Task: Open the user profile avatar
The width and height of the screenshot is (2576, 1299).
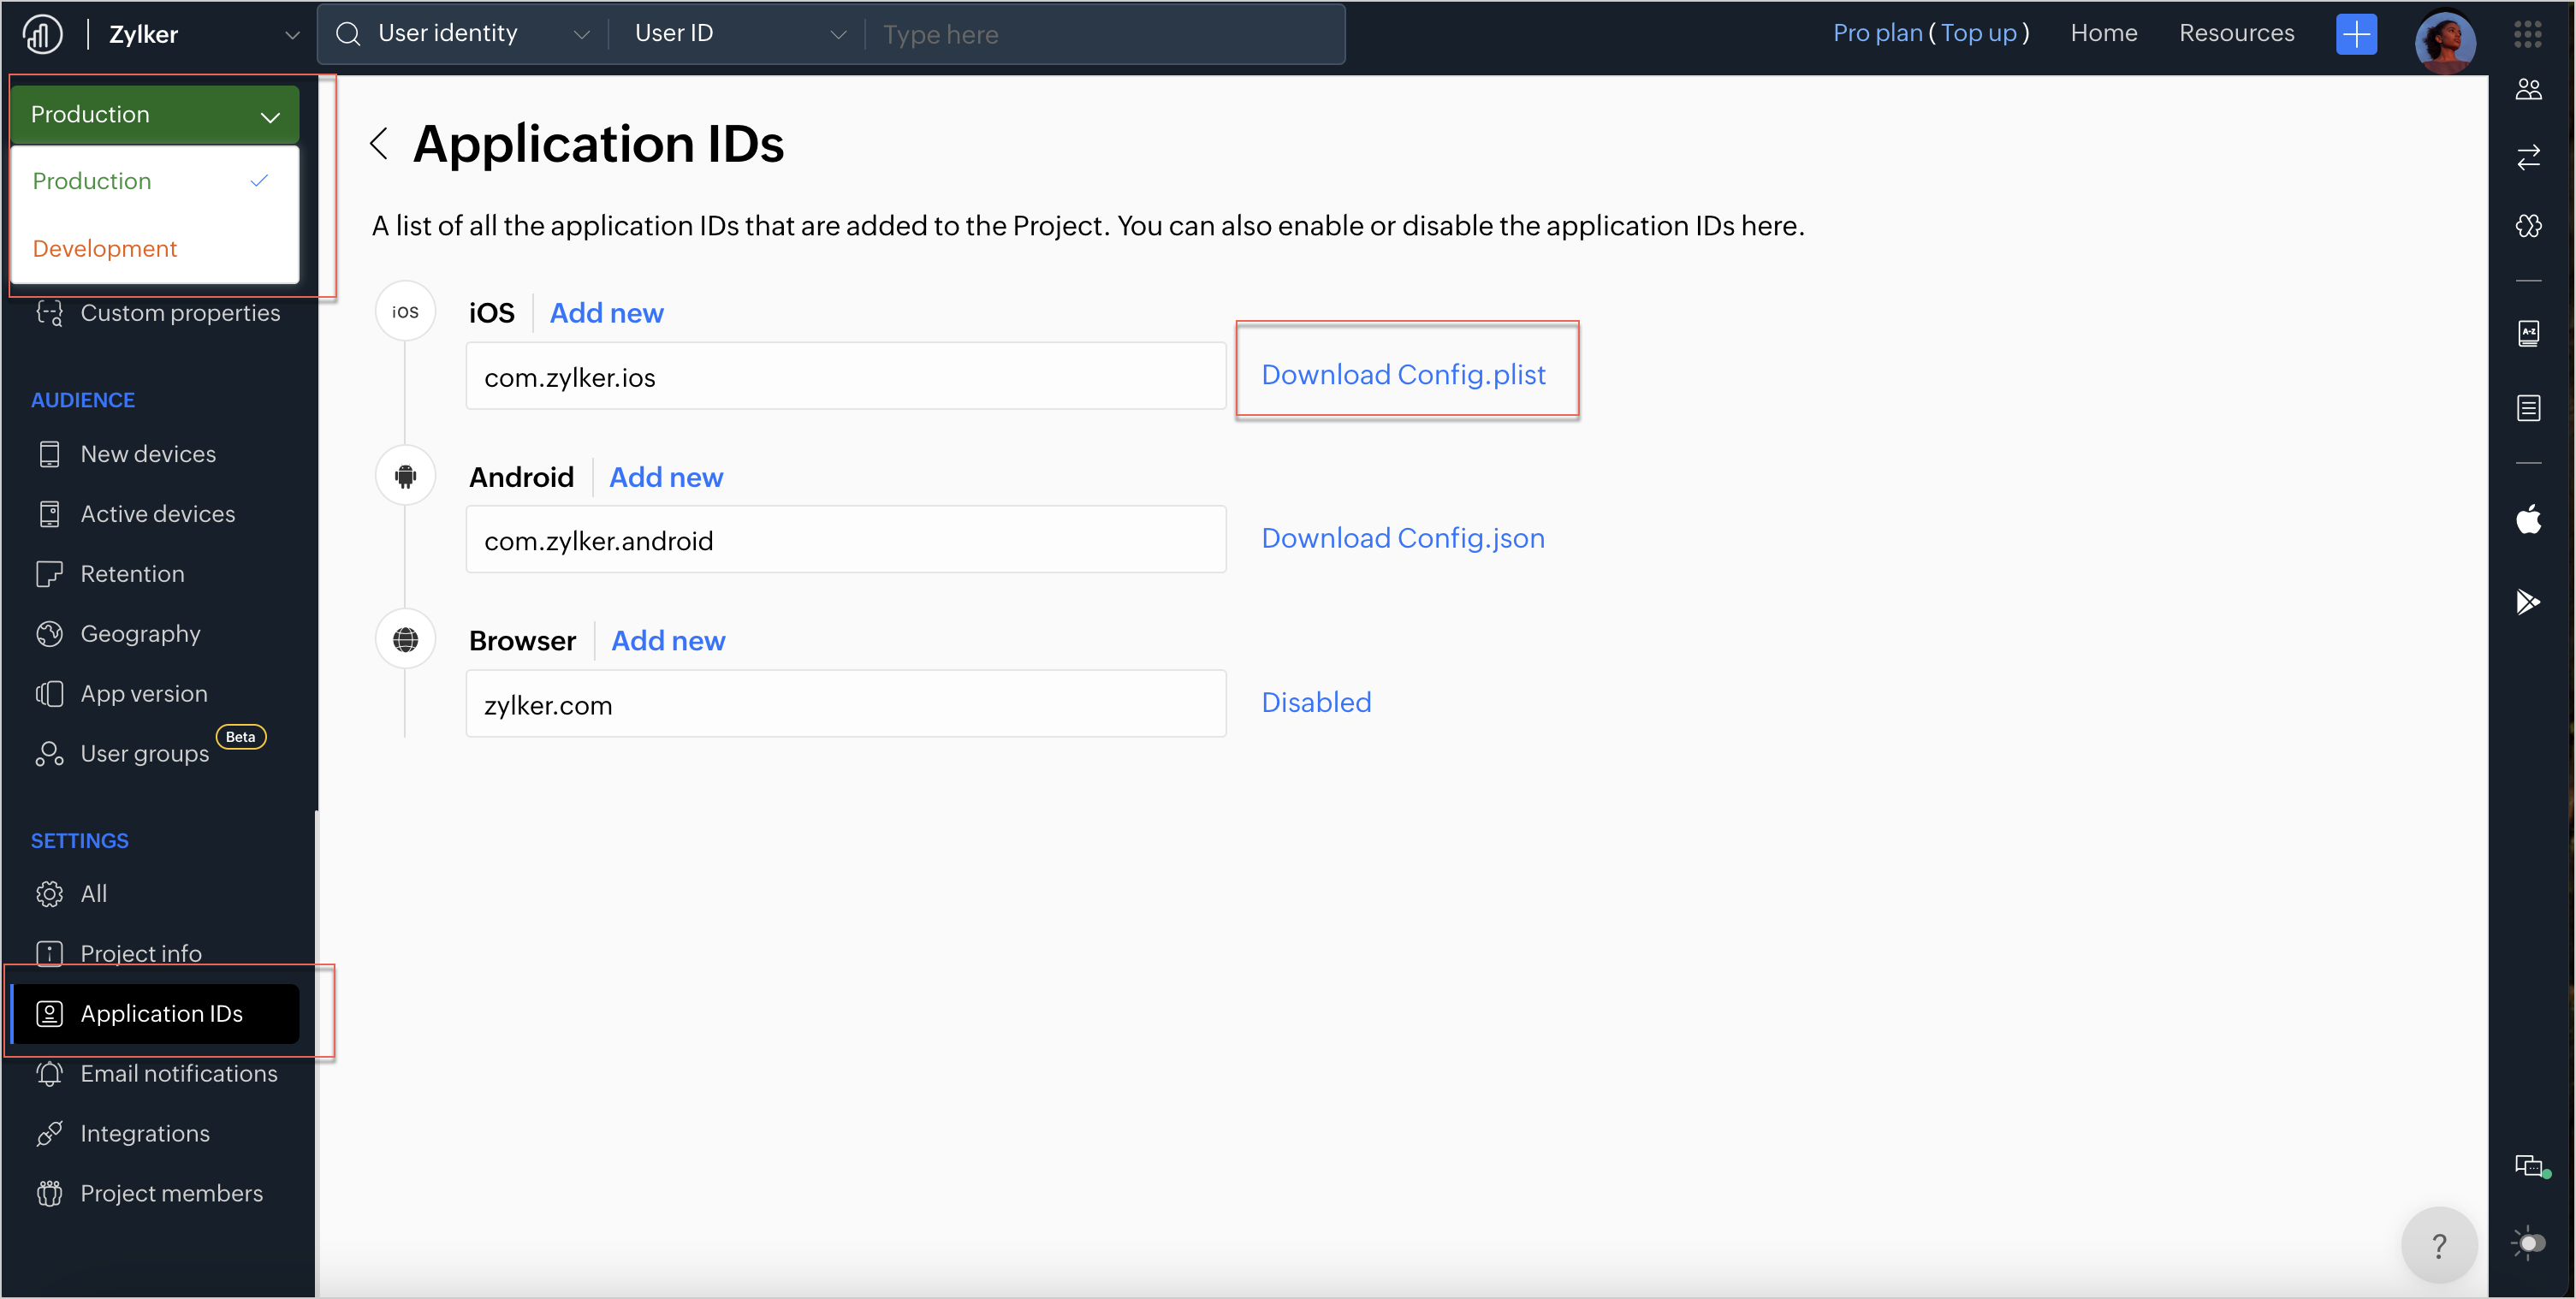Action: (2444, 40)
